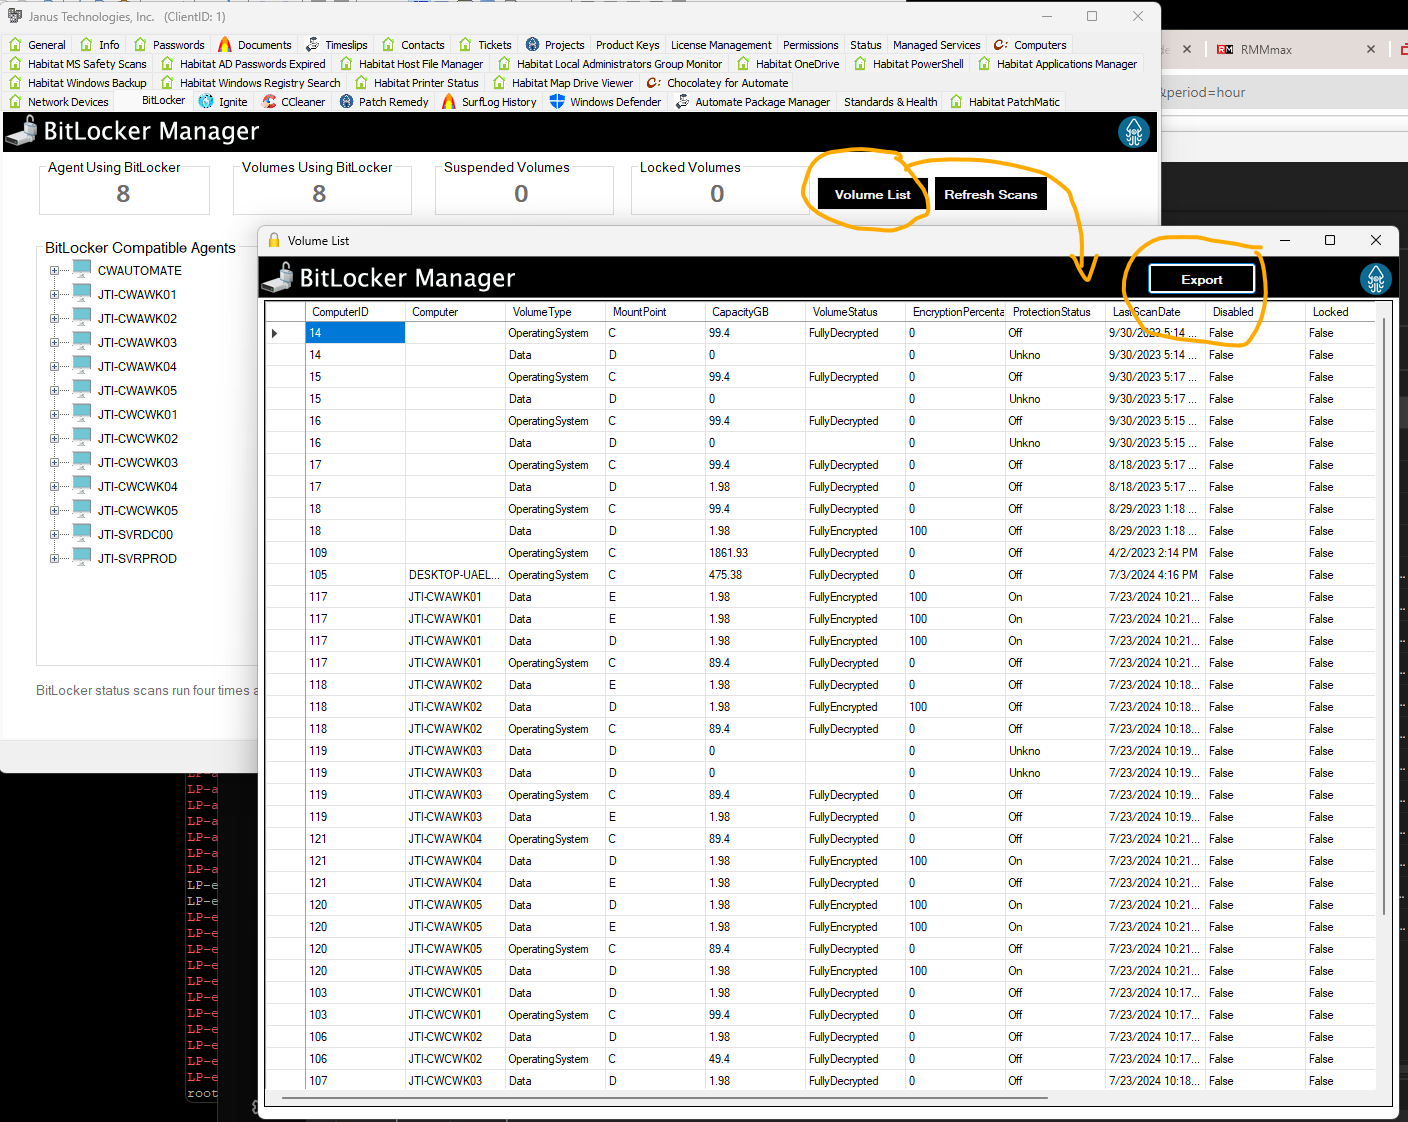Switch to the Computers tab
This screenshot has width=1408, height=1122.
point(1030,44)
